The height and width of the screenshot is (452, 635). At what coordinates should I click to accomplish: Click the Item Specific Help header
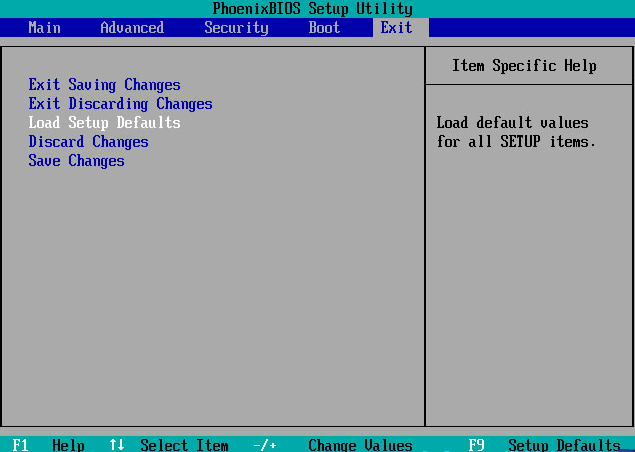click(524, 66)
